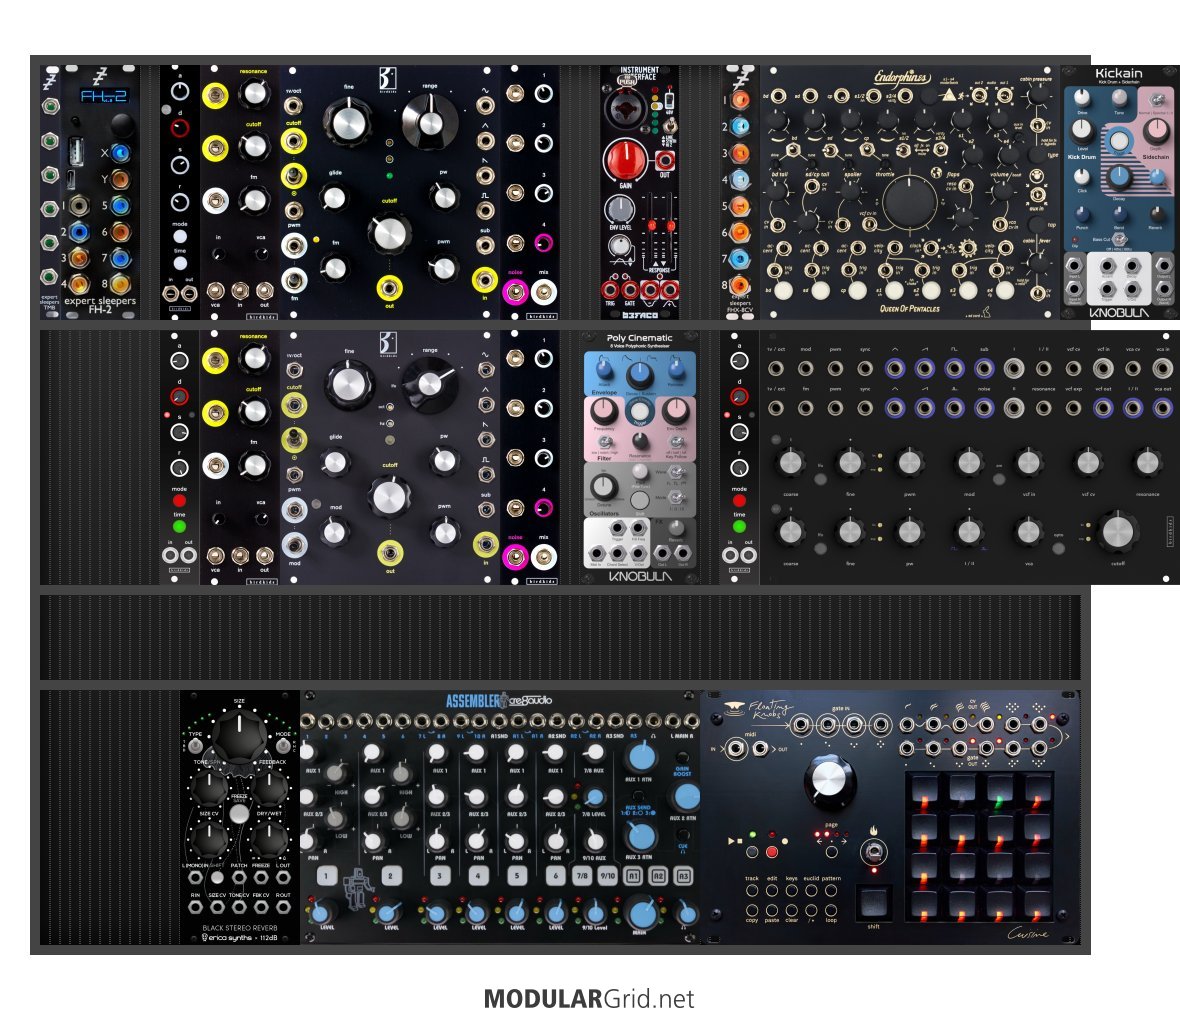Click the Befaco OUT jack
Viewport: 1180px width, 1020px height.
click(x=665, y=160)
